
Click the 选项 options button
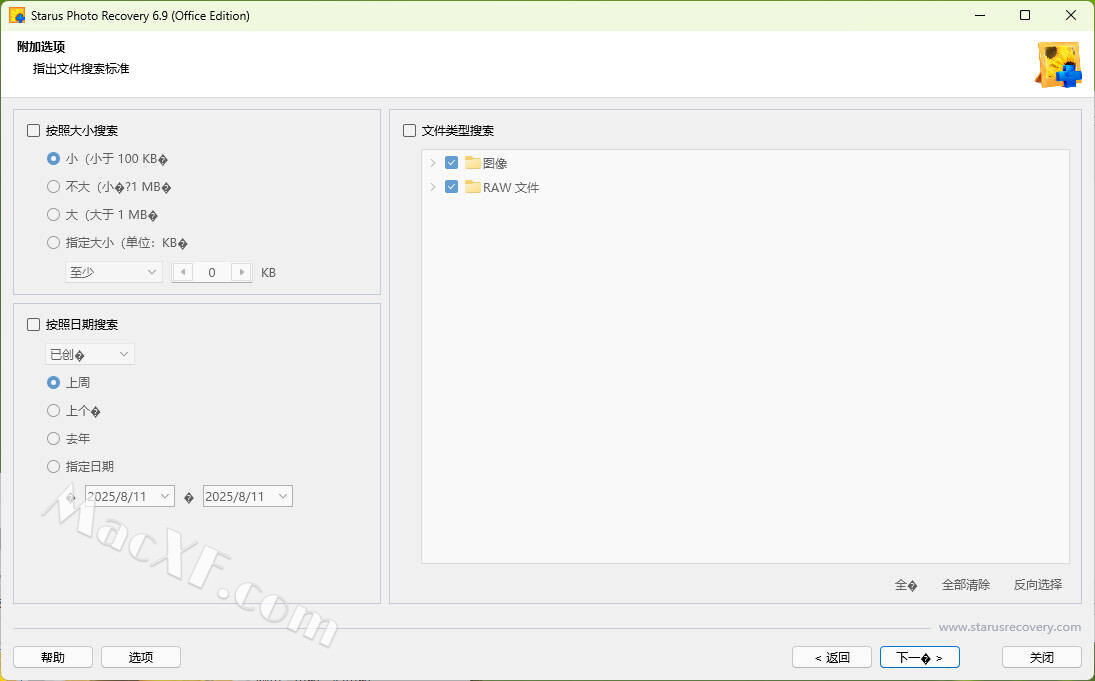click(141, 657)
